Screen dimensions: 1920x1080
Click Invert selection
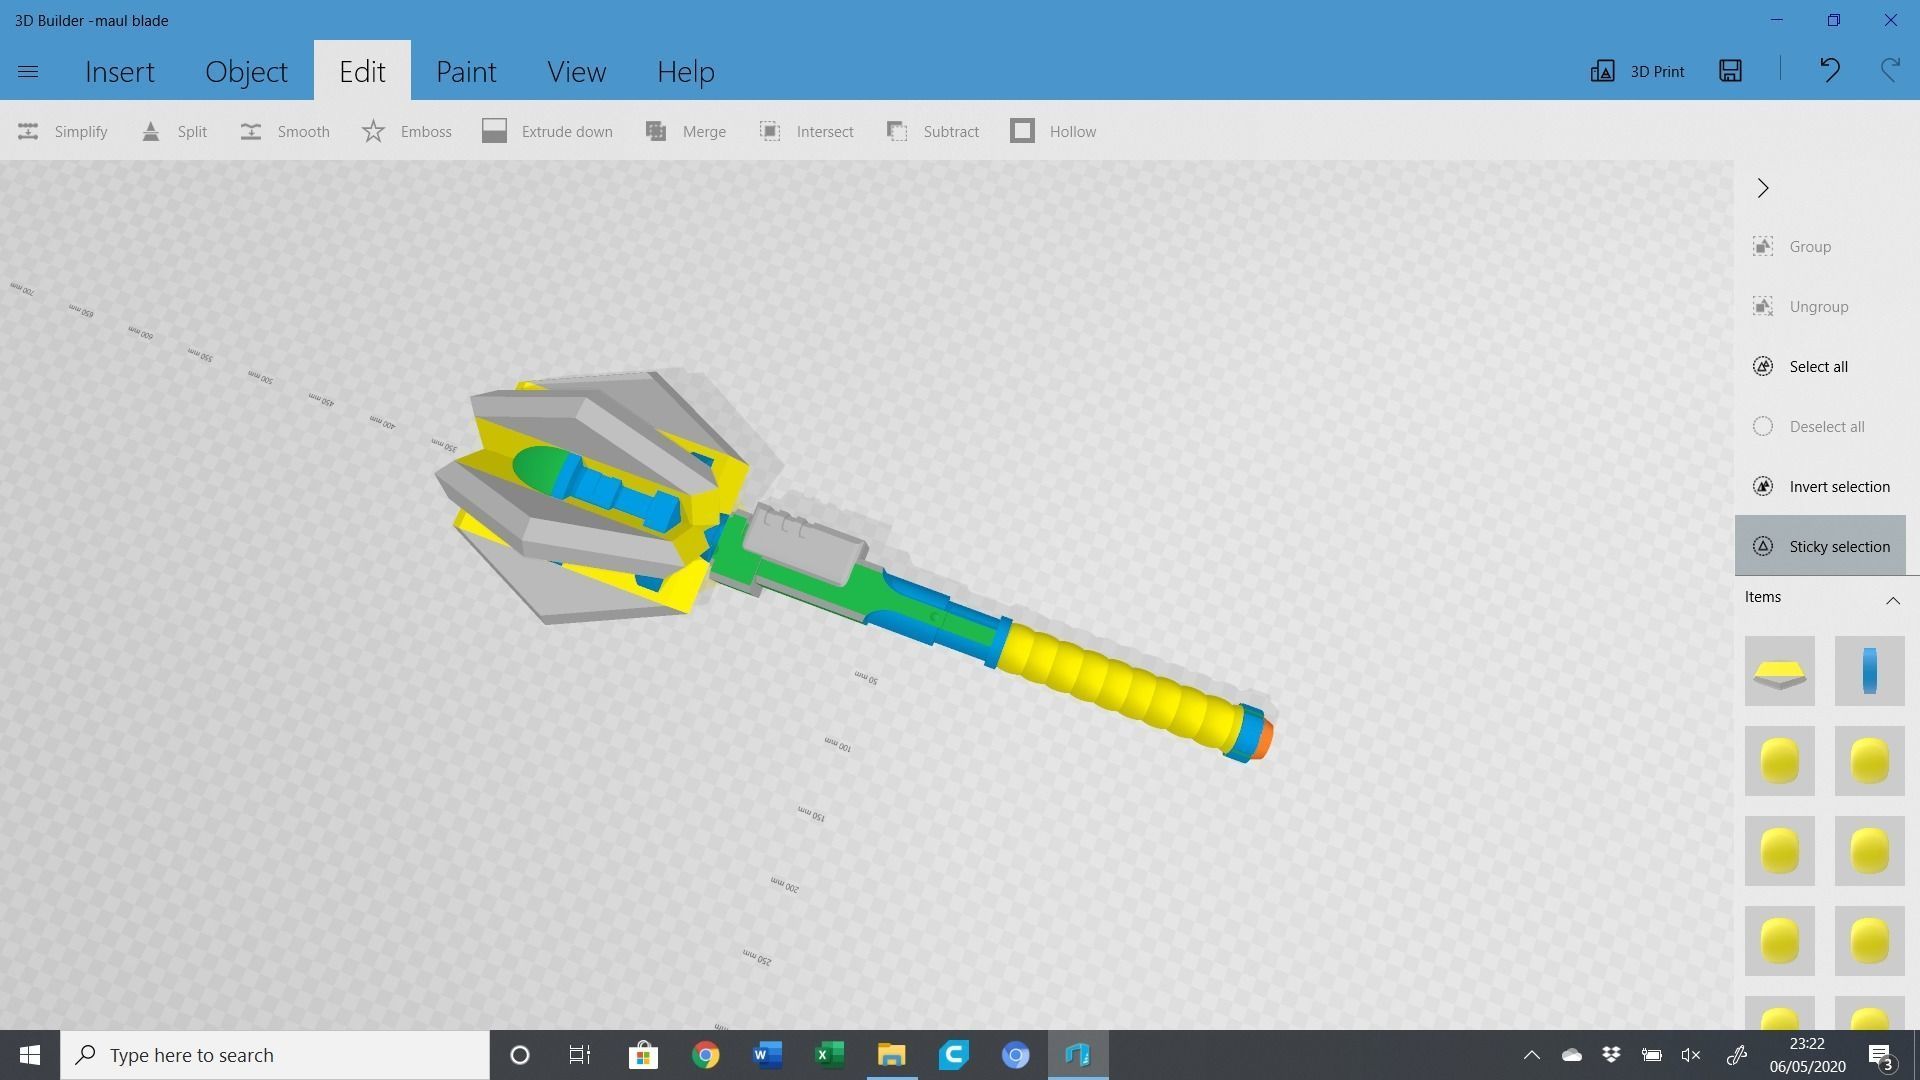pyautogui.click(x=1820, y=486)
